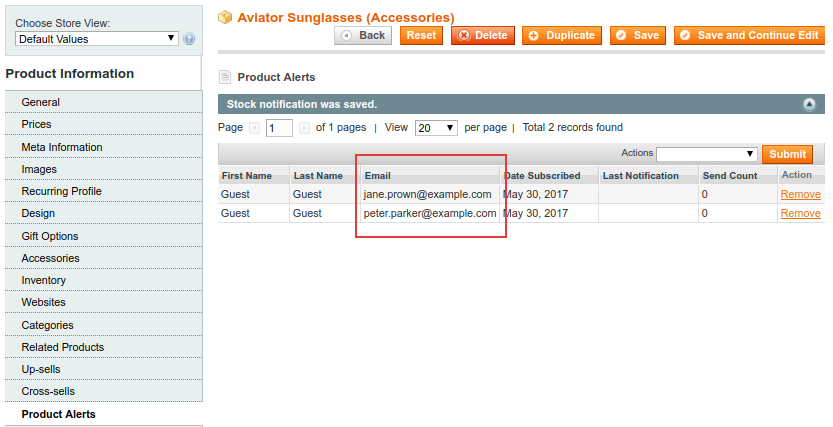Click 'Total 2 records found' text

(573, 127)
